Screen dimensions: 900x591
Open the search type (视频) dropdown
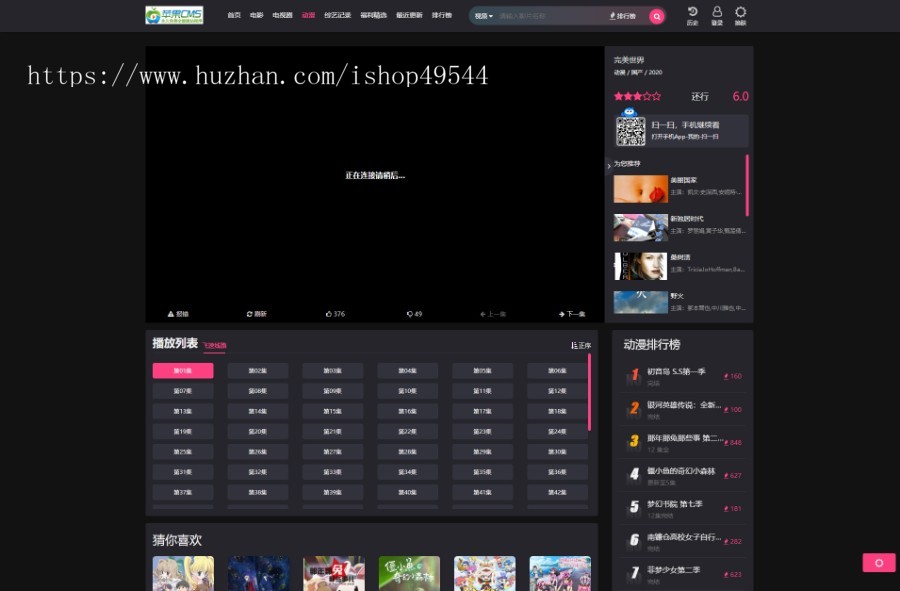click(x=484, y=16)
